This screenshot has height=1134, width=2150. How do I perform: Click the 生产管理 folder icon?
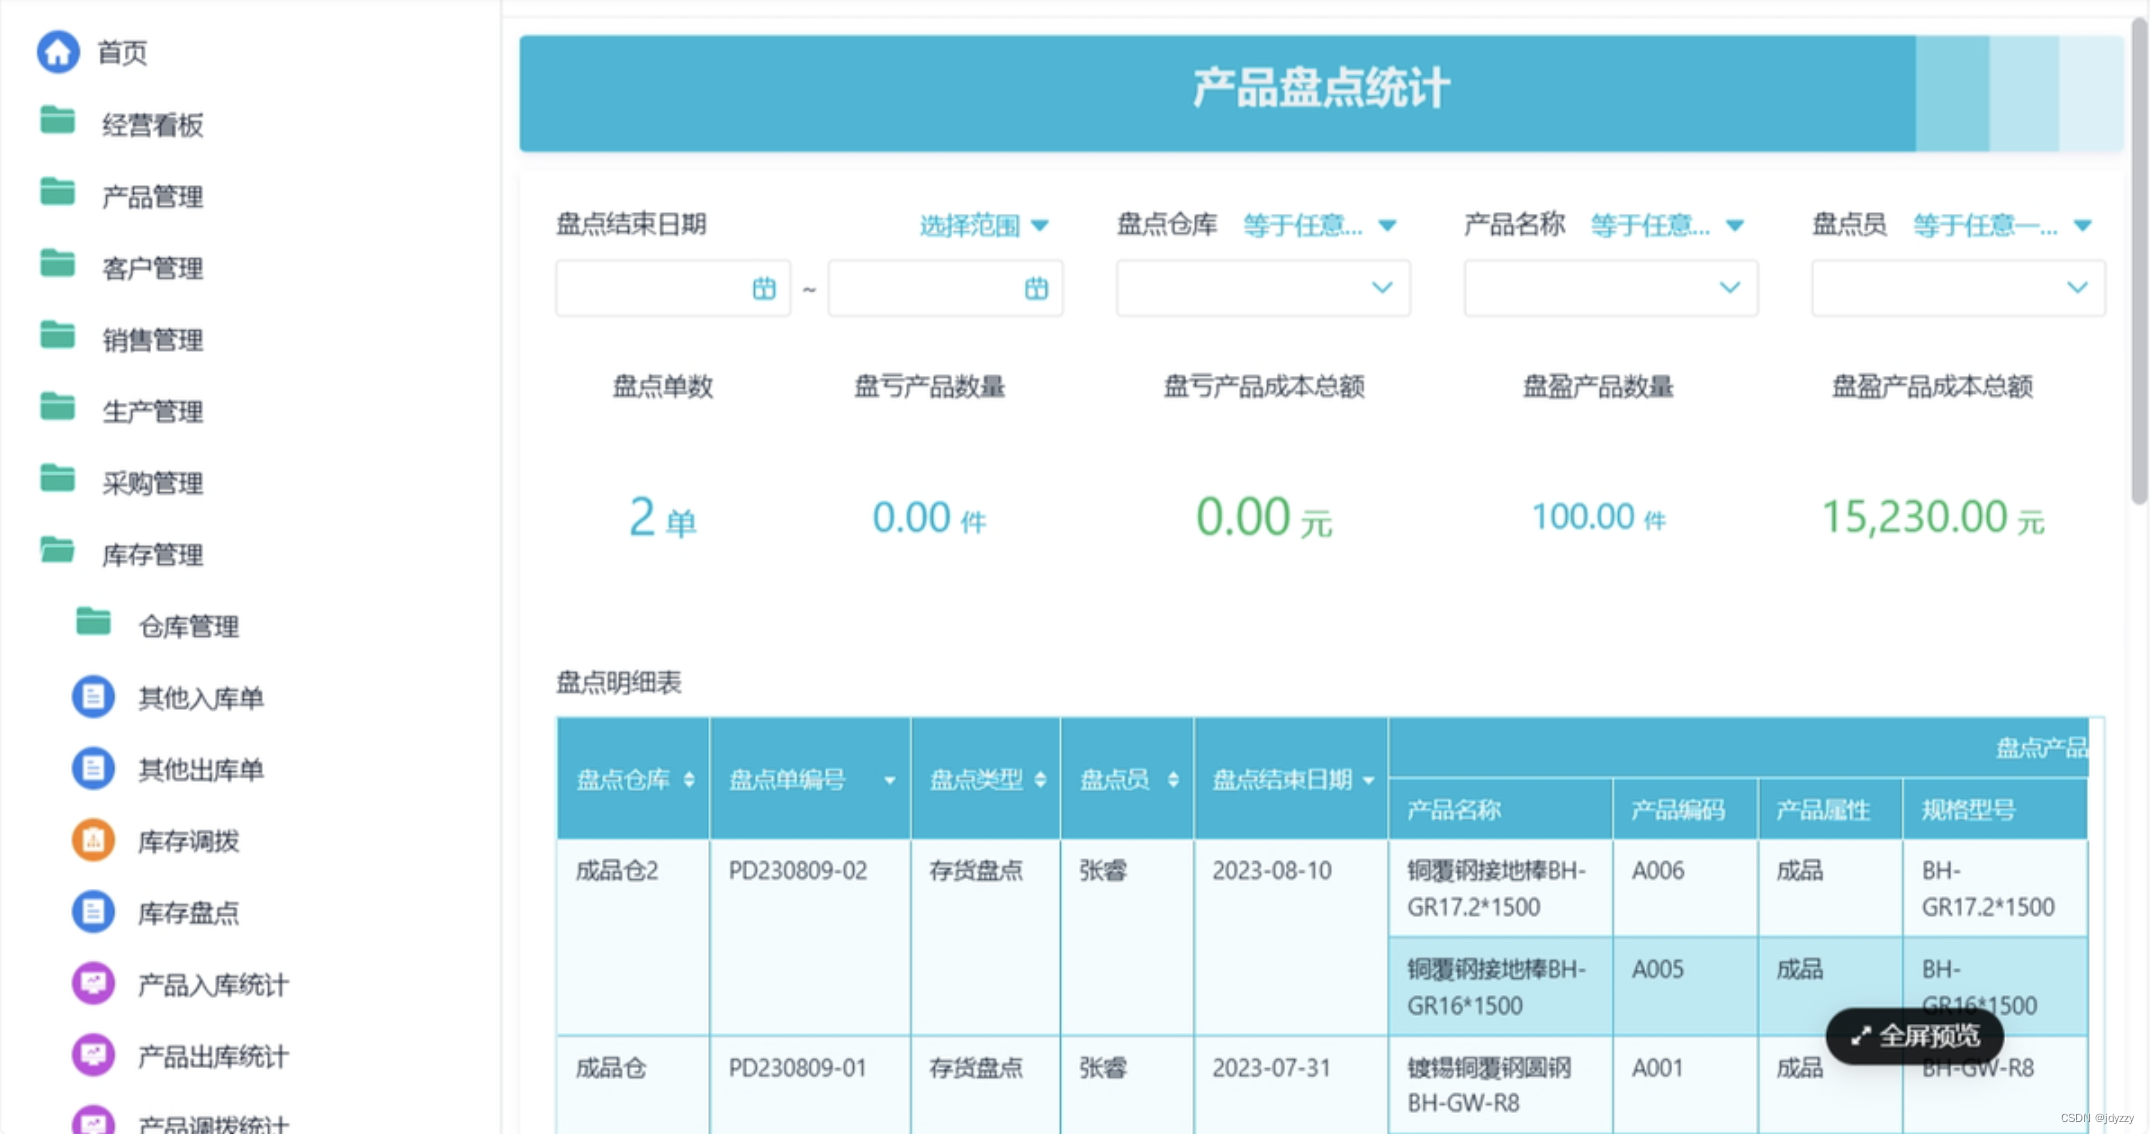coord(58,407)
